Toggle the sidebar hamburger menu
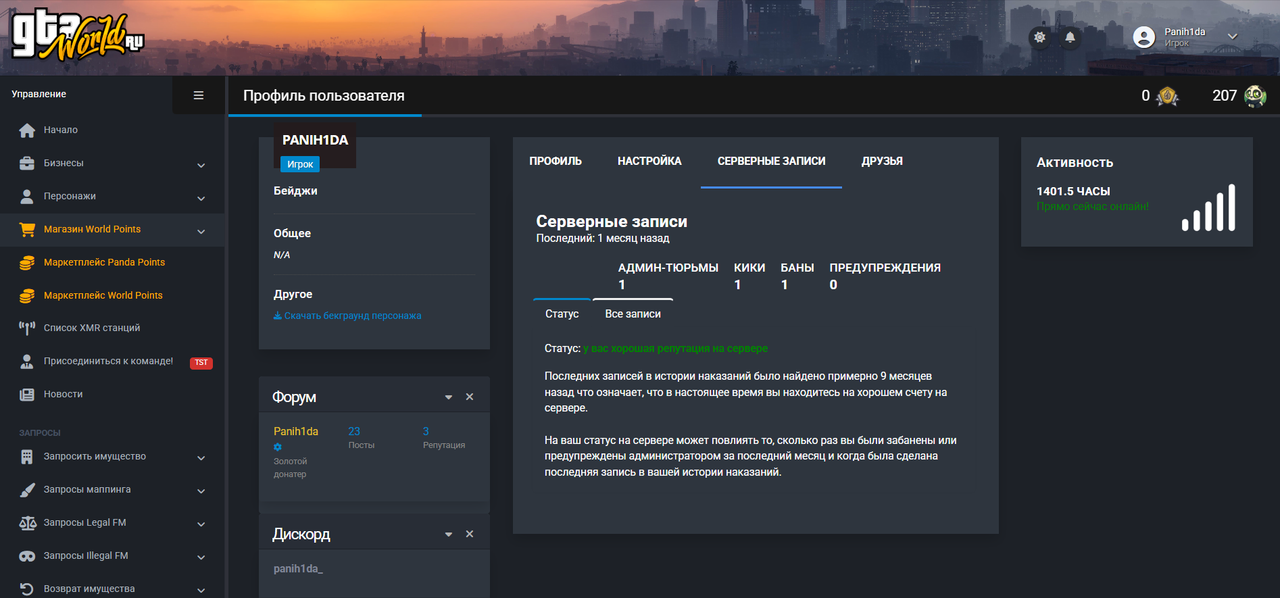 198,95
